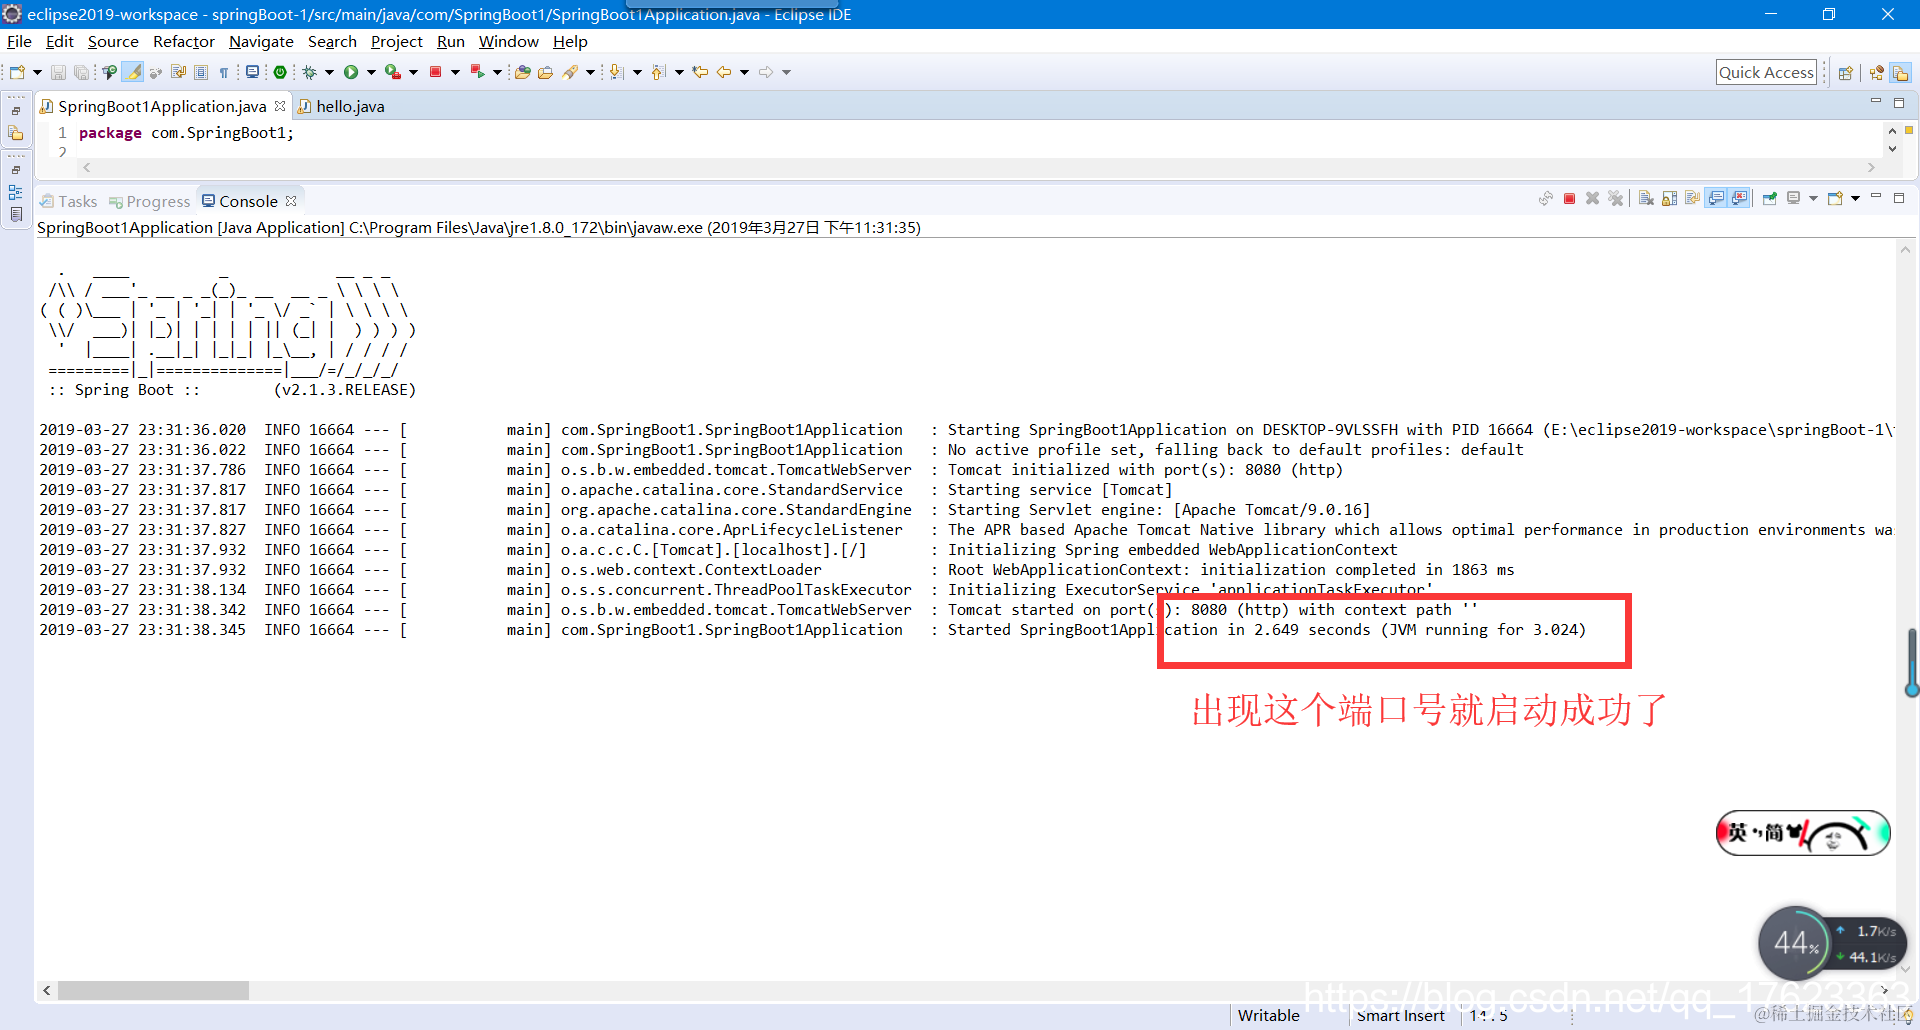1920x1030 pixels.
Task: Open Search dropdown arrow
Action: point(590,72)
